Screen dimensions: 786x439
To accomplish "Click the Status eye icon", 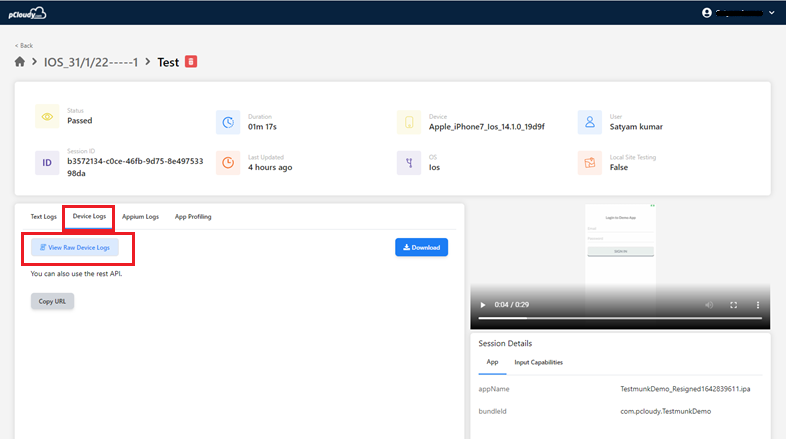I will [47, 116].
